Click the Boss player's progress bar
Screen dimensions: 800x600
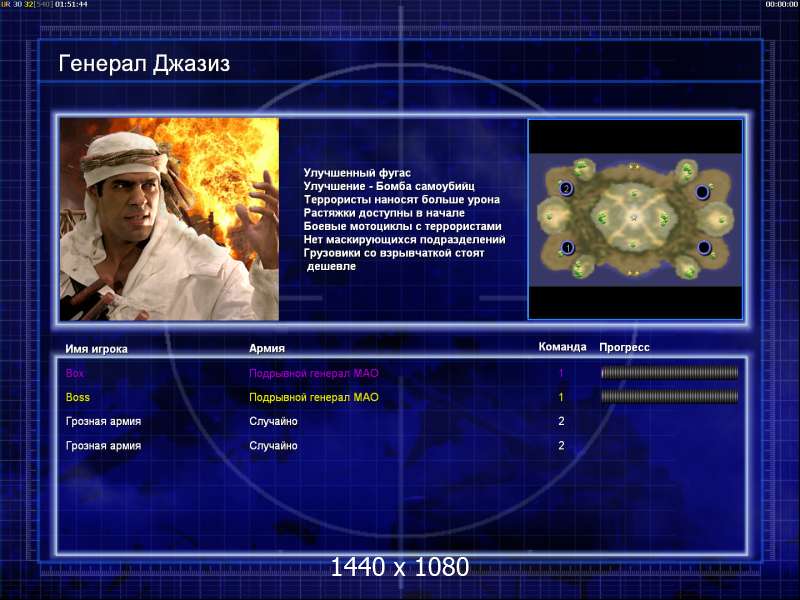click(x=669, y=396)
